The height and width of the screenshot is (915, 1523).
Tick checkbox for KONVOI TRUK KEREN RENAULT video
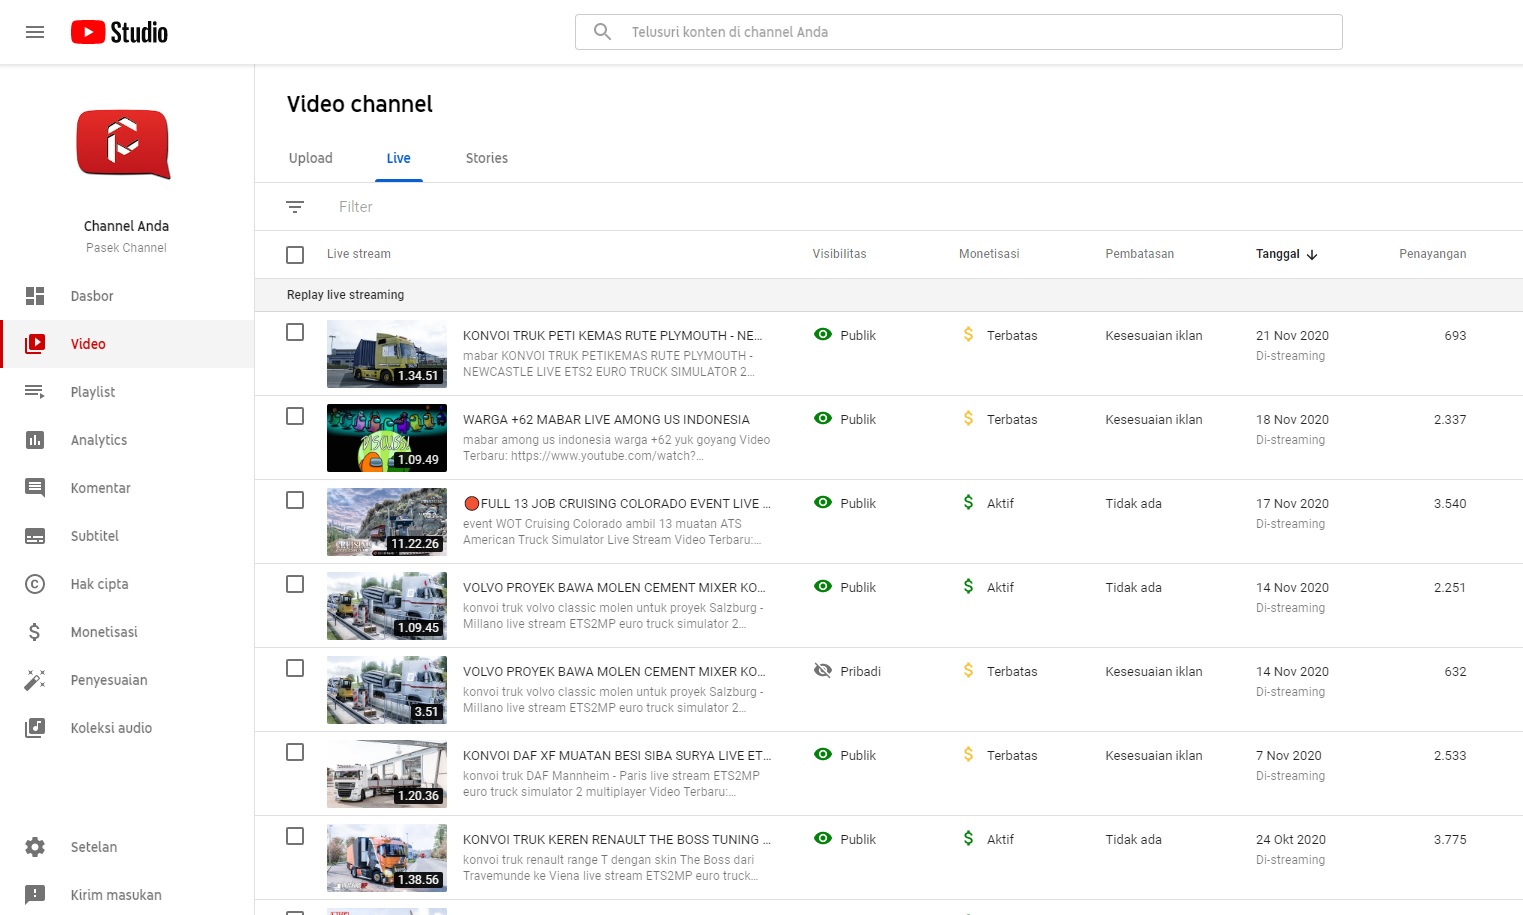coord(295,836)
